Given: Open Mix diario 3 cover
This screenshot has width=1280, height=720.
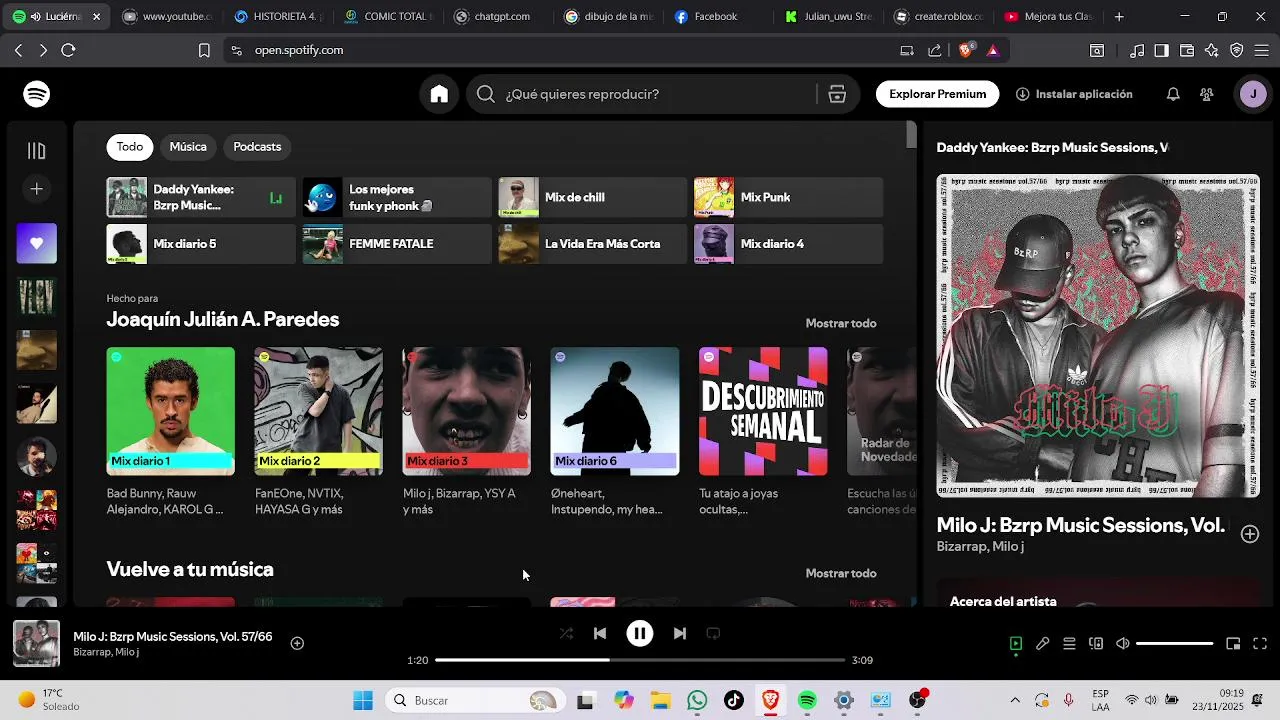Looking at the screenshot, I should [x=467, y=411].
